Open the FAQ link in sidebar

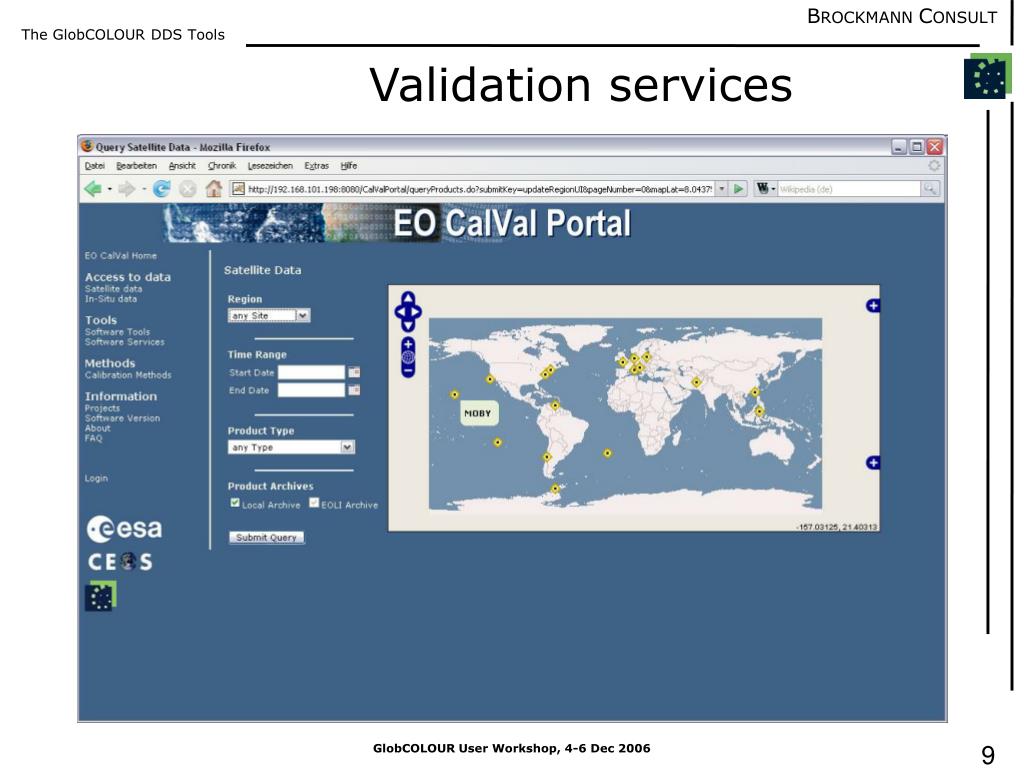[93, 438]
